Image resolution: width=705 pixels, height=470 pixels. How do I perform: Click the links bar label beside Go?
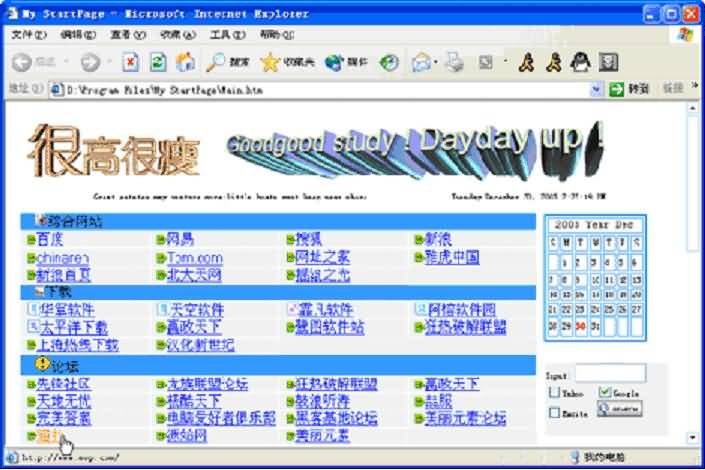(673, 88)
